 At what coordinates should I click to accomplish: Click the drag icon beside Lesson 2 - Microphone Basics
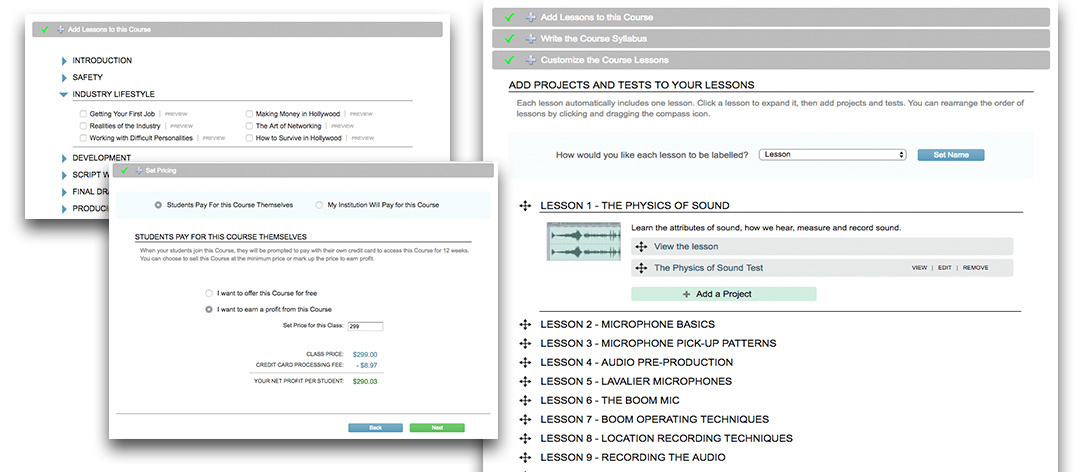pyautogui.click(x=524, y=325)
